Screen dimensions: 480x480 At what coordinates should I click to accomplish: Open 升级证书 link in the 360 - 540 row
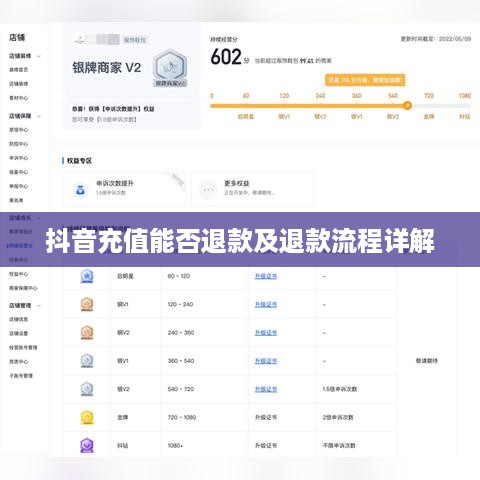266,361
